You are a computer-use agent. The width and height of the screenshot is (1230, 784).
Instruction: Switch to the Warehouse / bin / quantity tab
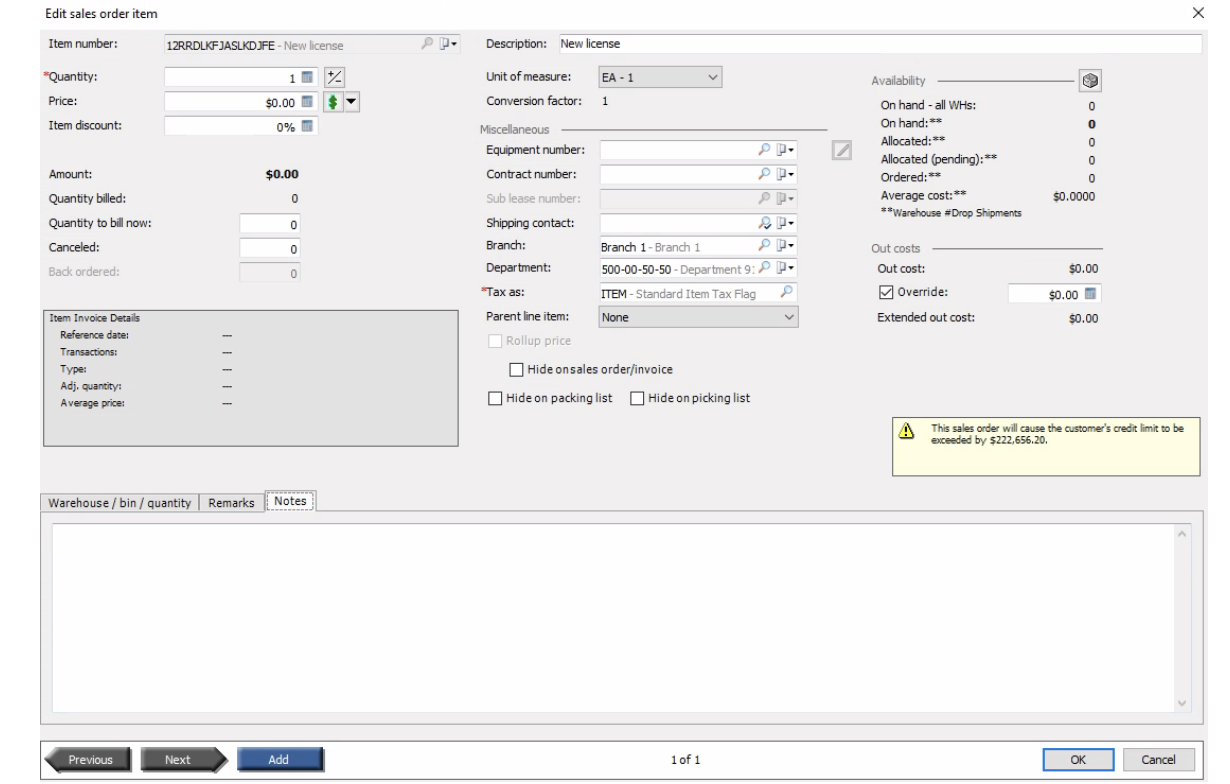point(120,503)
